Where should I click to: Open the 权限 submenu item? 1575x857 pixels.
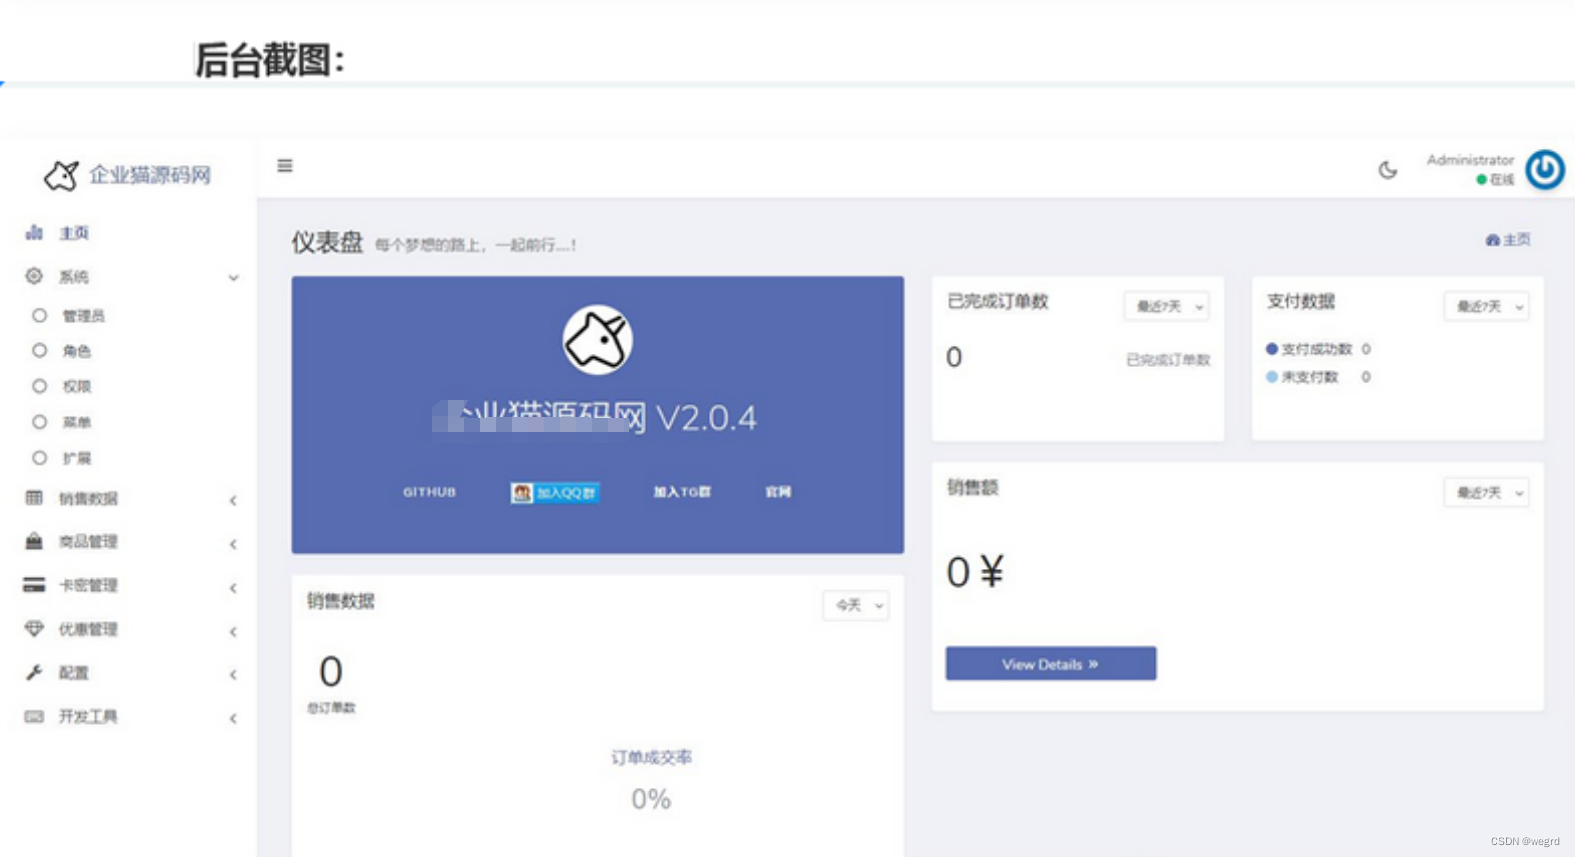[77, 386]
